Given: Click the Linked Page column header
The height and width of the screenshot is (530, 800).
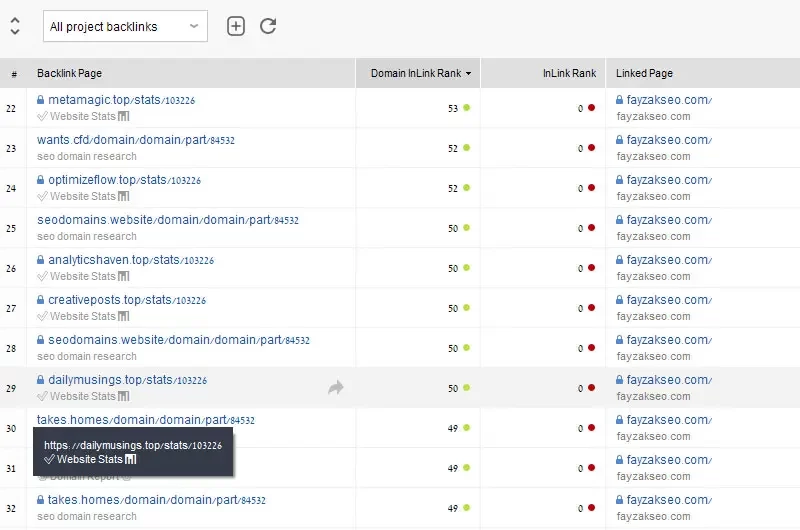Looking at the screenshot, I should click(x=644, y=73).
